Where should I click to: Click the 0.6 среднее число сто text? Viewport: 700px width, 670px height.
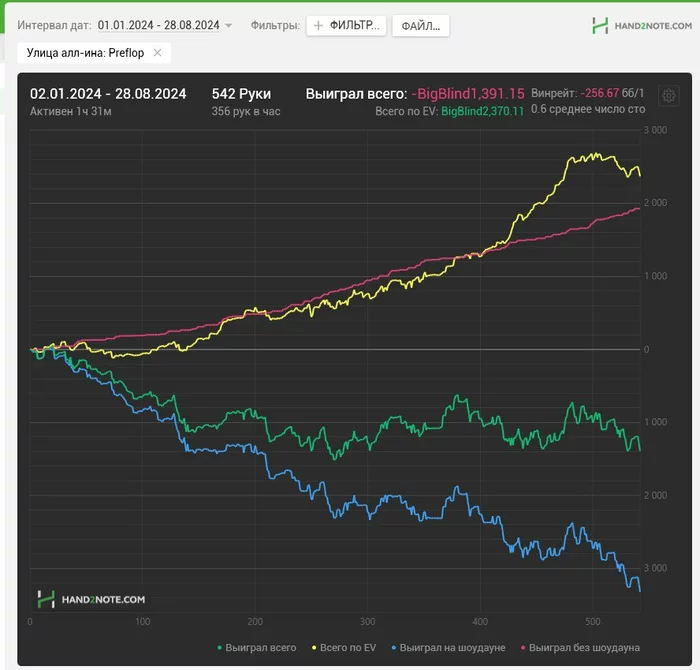[x=588, y=109]
